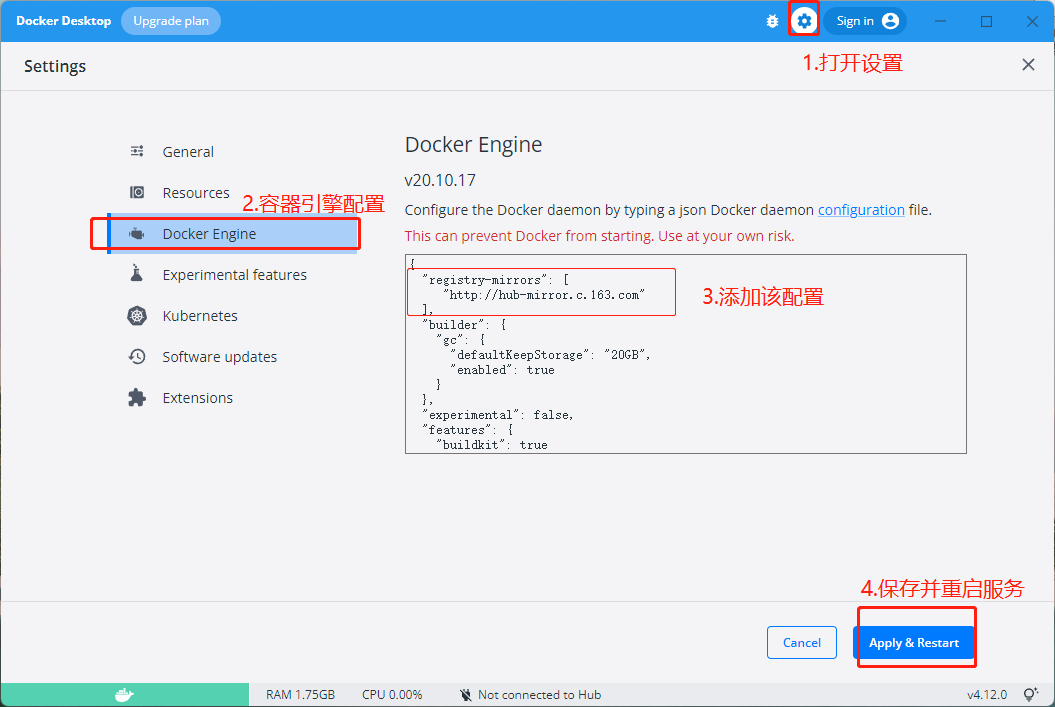Click the defaultKeepStorage 20GB line
Screen dimensions: 1055x707
pyautogui.click(x=550, y=355)
